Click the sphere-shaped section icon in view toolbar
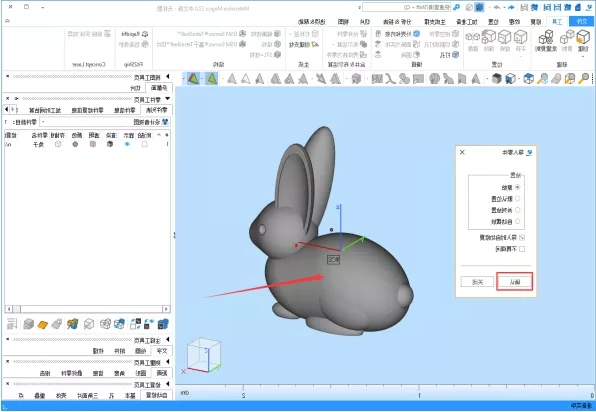 tap(434, 79)
